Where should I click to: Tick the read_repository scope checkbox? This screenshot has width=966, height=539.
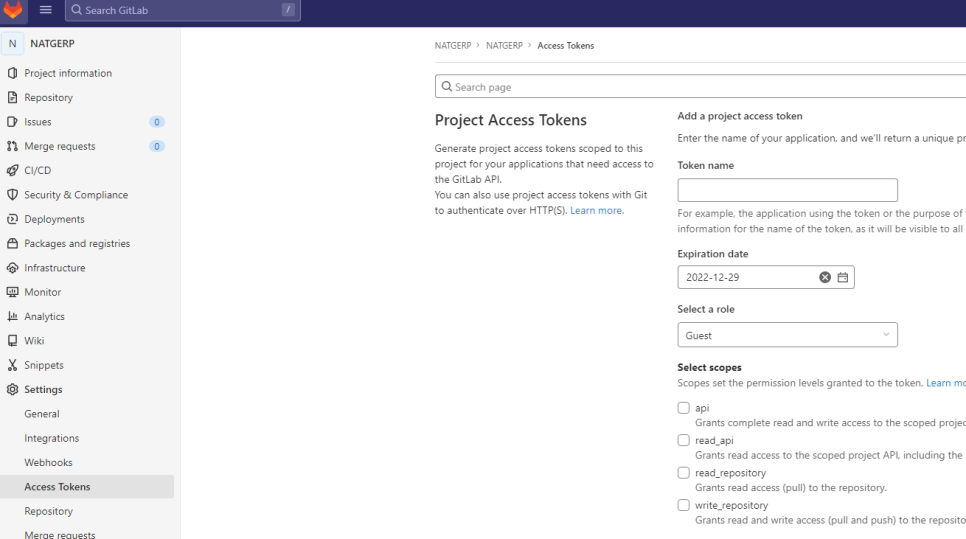pyautogui.click(x=683, y=472)
